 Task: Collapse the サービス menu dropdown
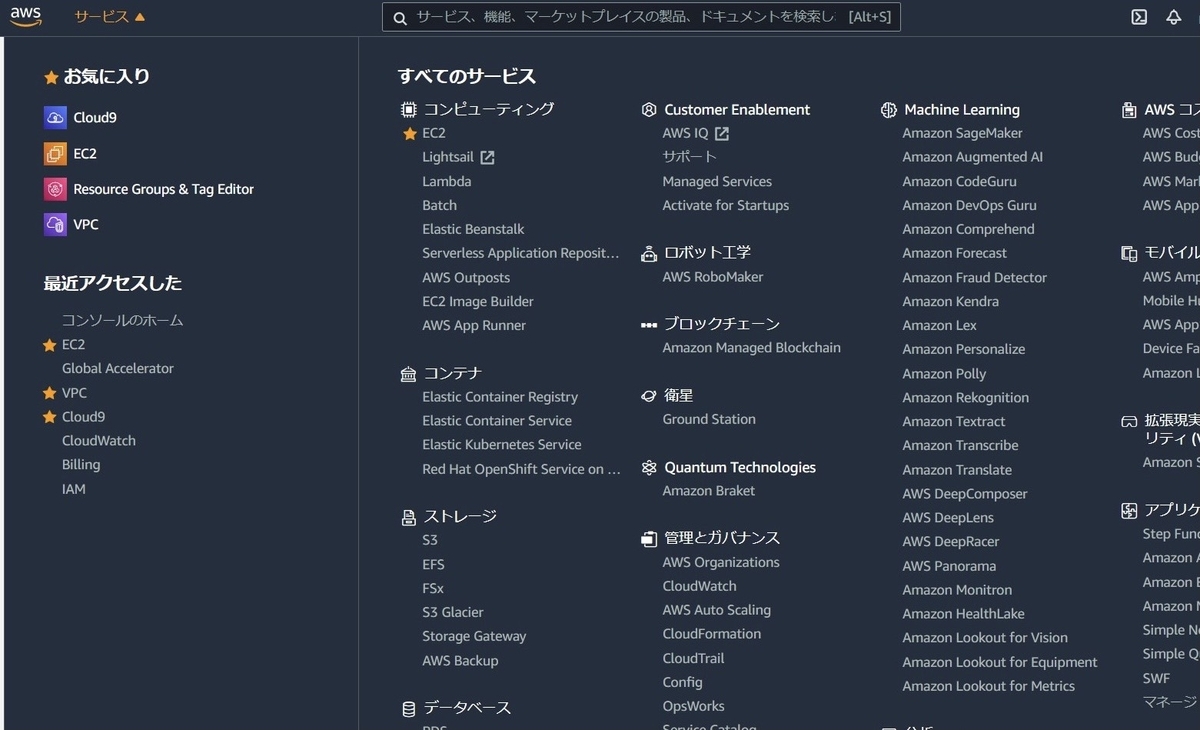110,17
